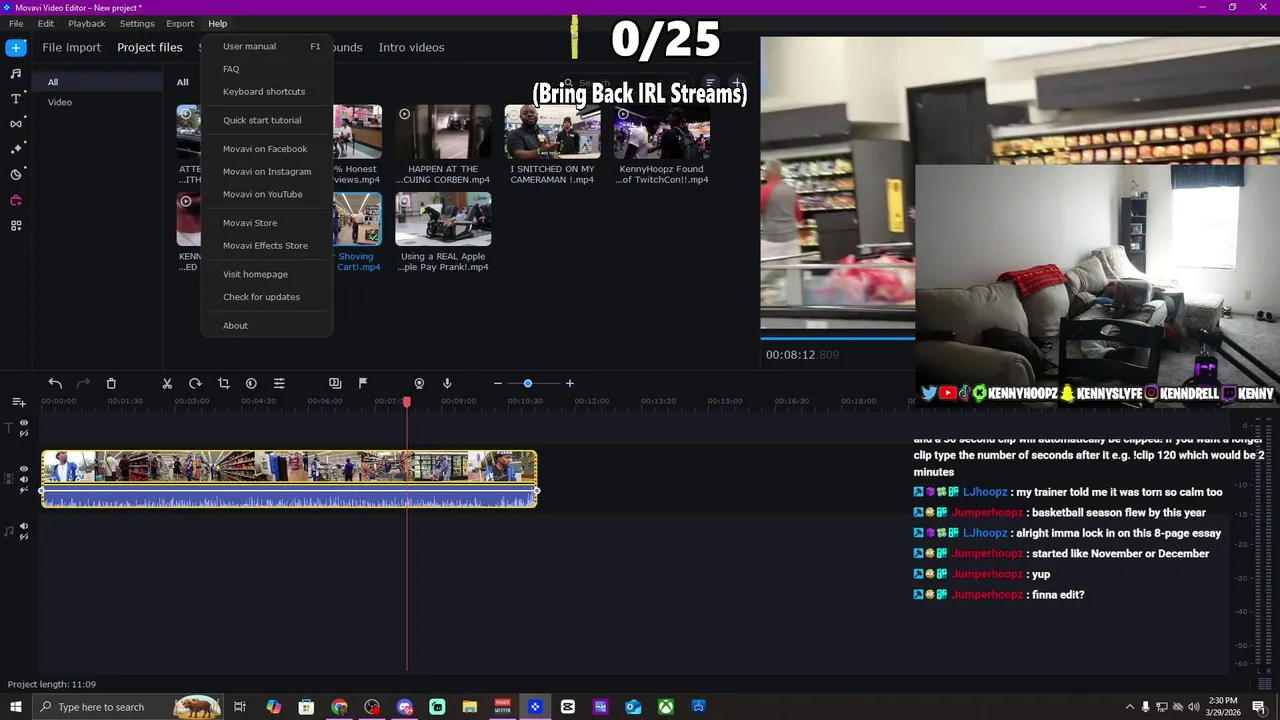Open the pink More tools icon in sidebar
The height and width of the screenshot is (720, 1280).
[16, 200]
